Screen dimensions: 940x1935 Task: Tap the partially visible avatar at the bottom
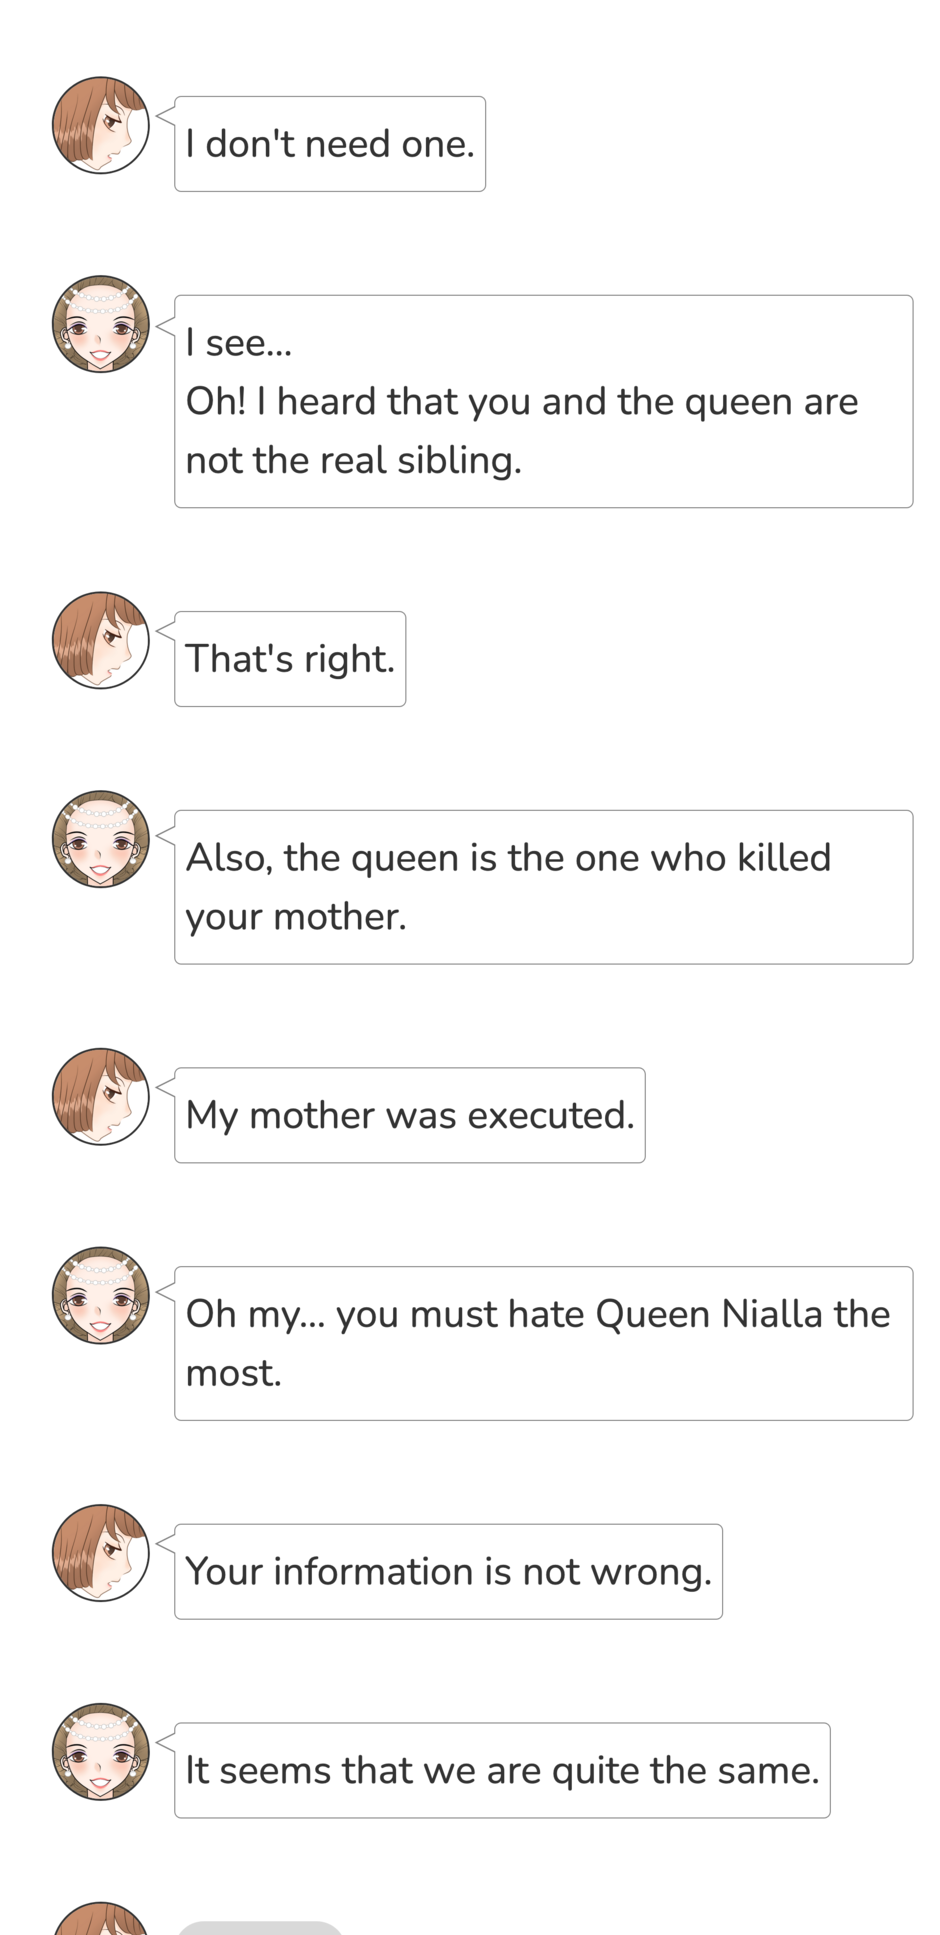pos(100,1920)
